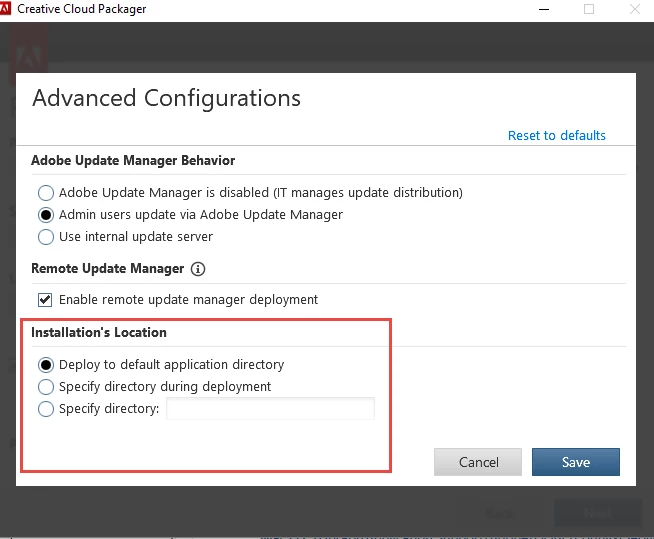
Task: Click the Advanced Configurations heading text
Action: coord(166,98)
